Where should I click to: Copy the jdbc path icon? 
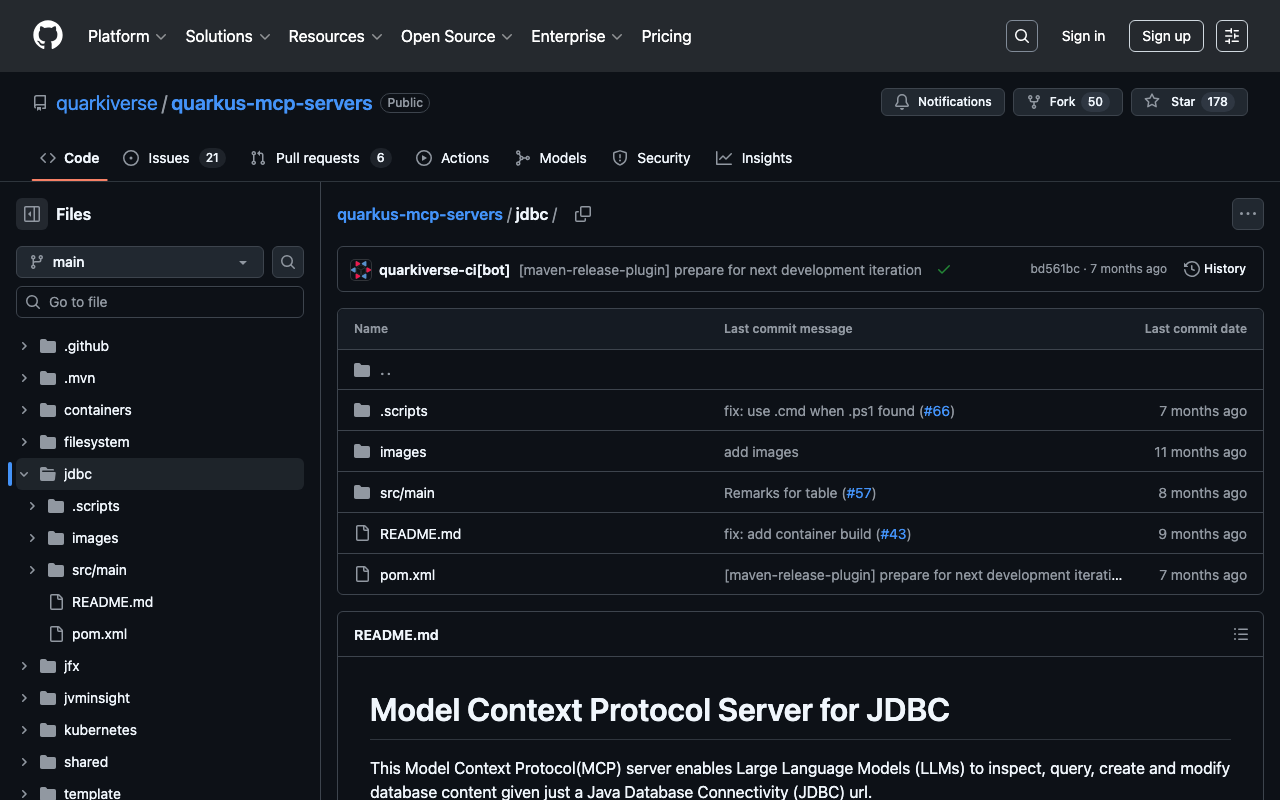[x=583, y=214]
